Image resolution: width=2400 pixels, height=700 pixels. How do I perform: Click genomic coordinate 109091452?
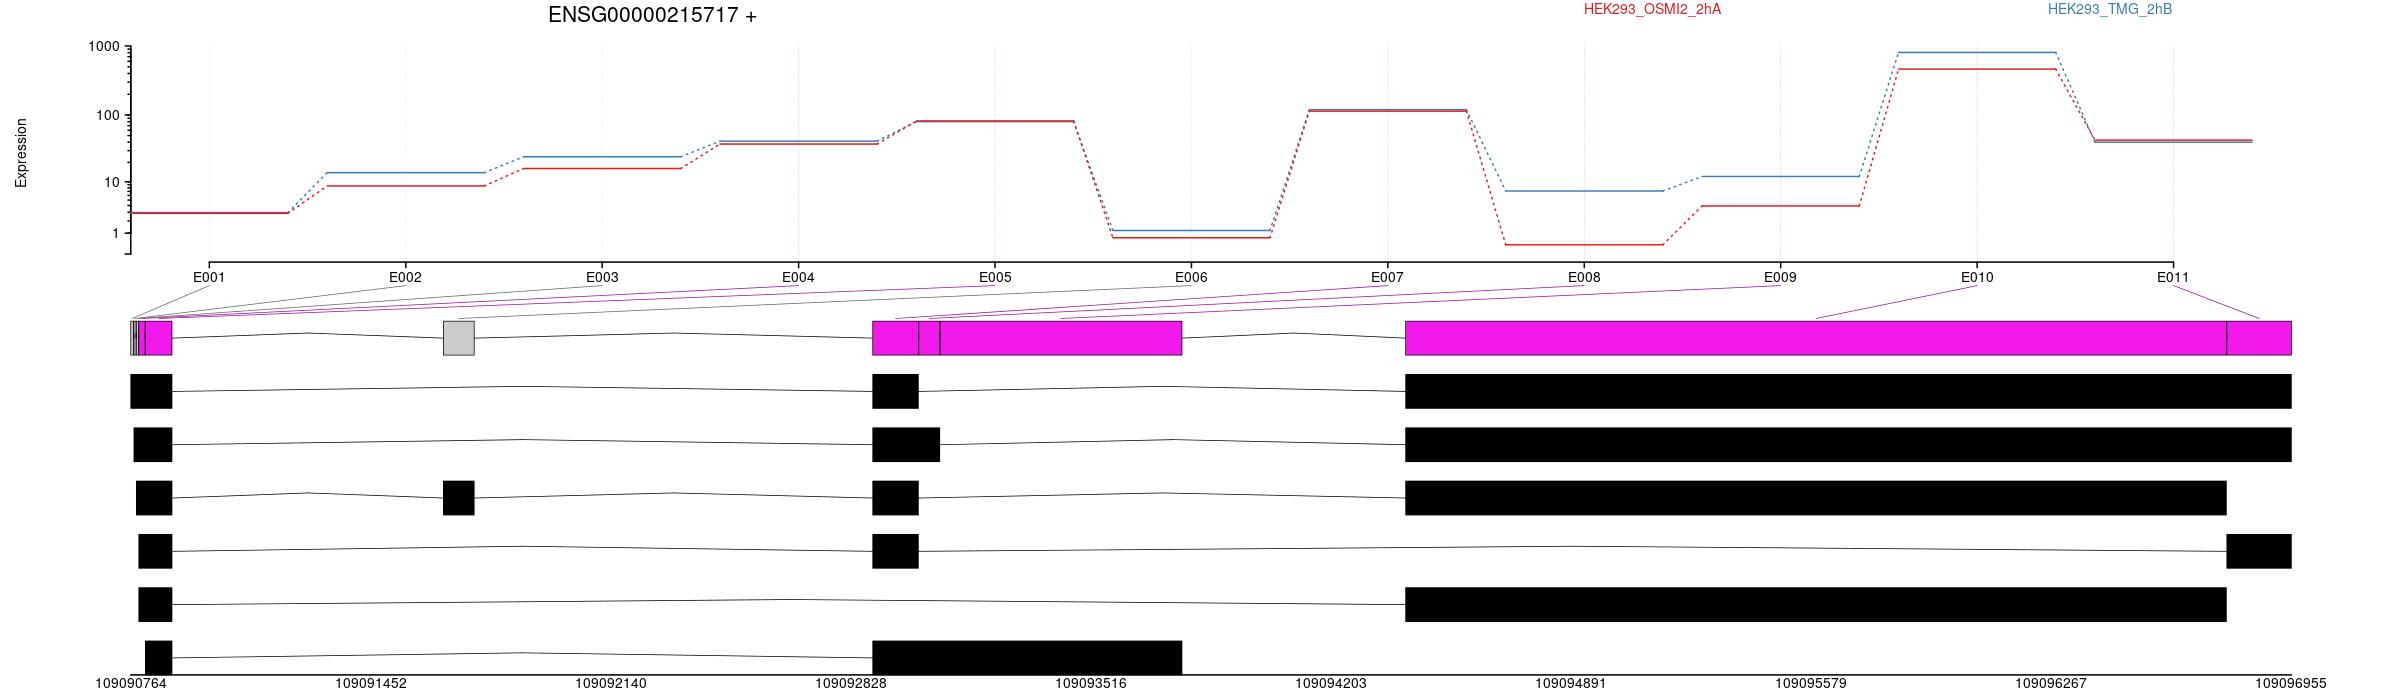[371, 684]
